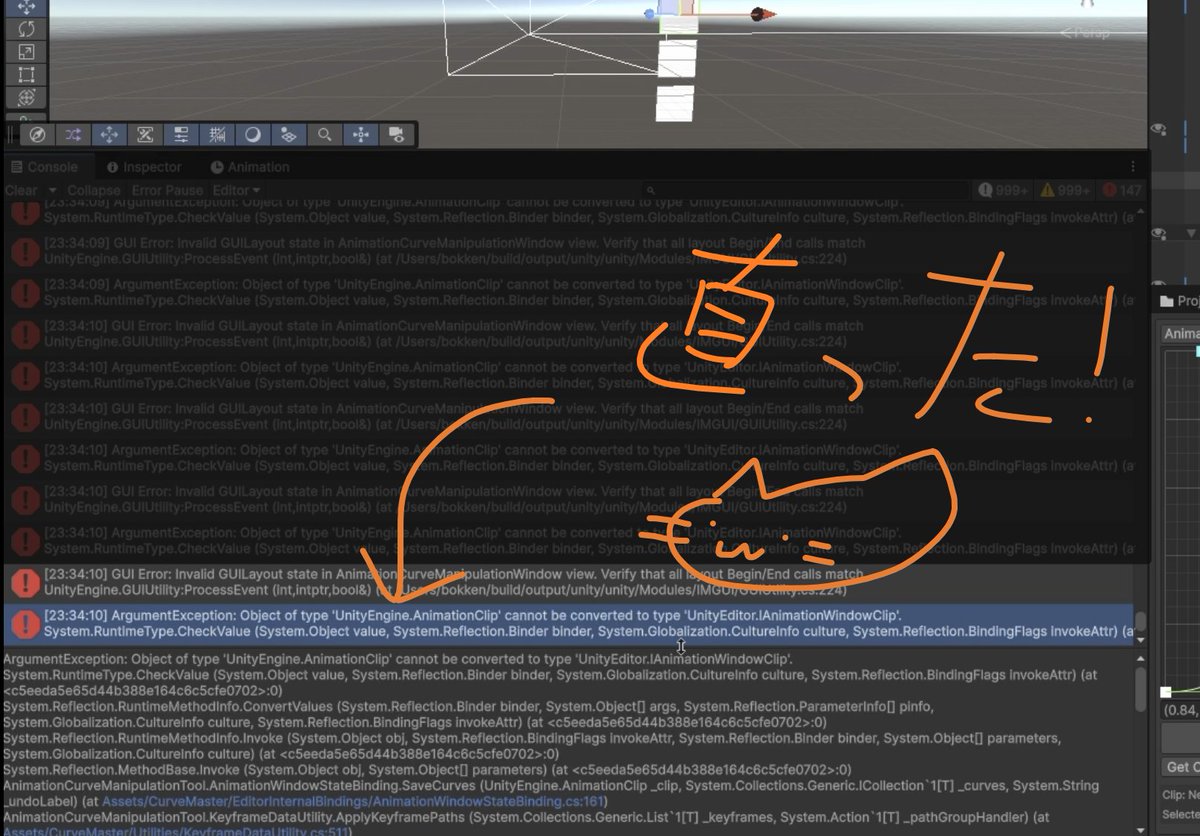Click the magnifier search overlay icon
This screenshot has height=836, width=1200.
click(325, 134)
